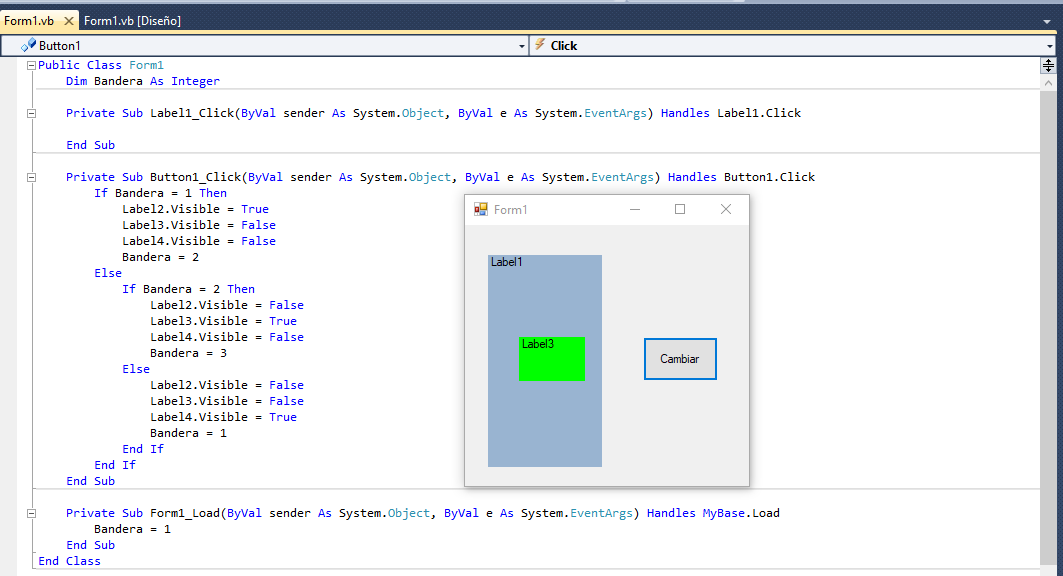The image size is (1063, 576).
Task: Open the Click event dropdown arrow
Action: (x=1049, y=46)
